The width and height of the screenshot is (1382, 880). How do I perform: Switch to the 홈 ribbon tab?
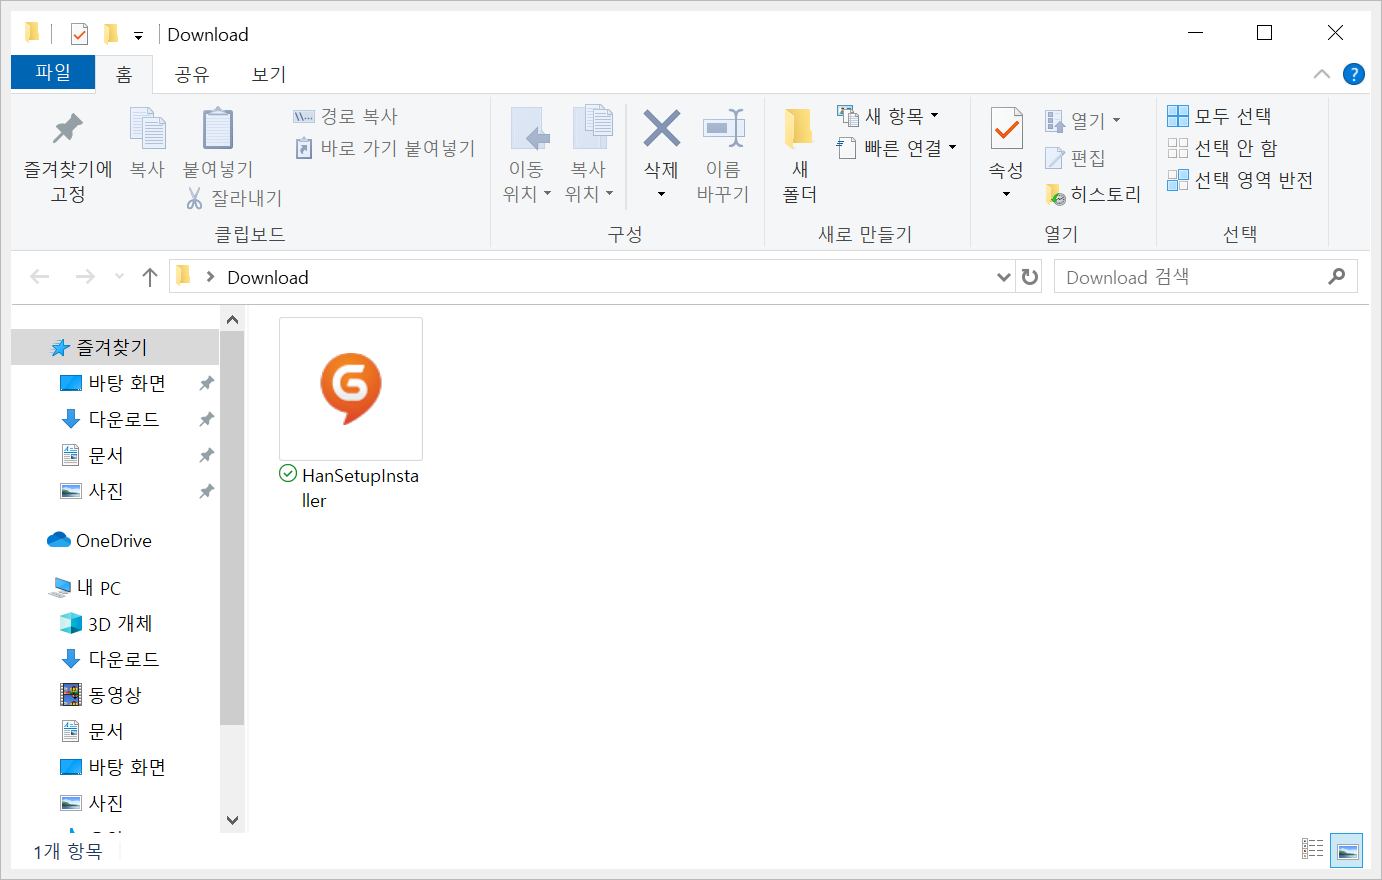tap(124, 74)
